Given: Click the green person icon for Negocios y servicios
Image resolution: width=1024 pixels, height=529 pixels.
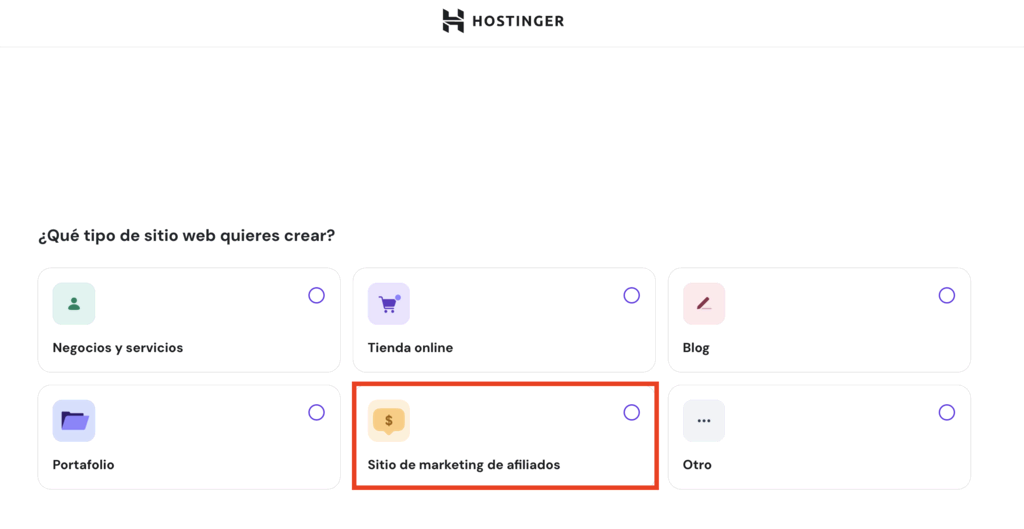Looking at the screenshot, I should (74, 304).
